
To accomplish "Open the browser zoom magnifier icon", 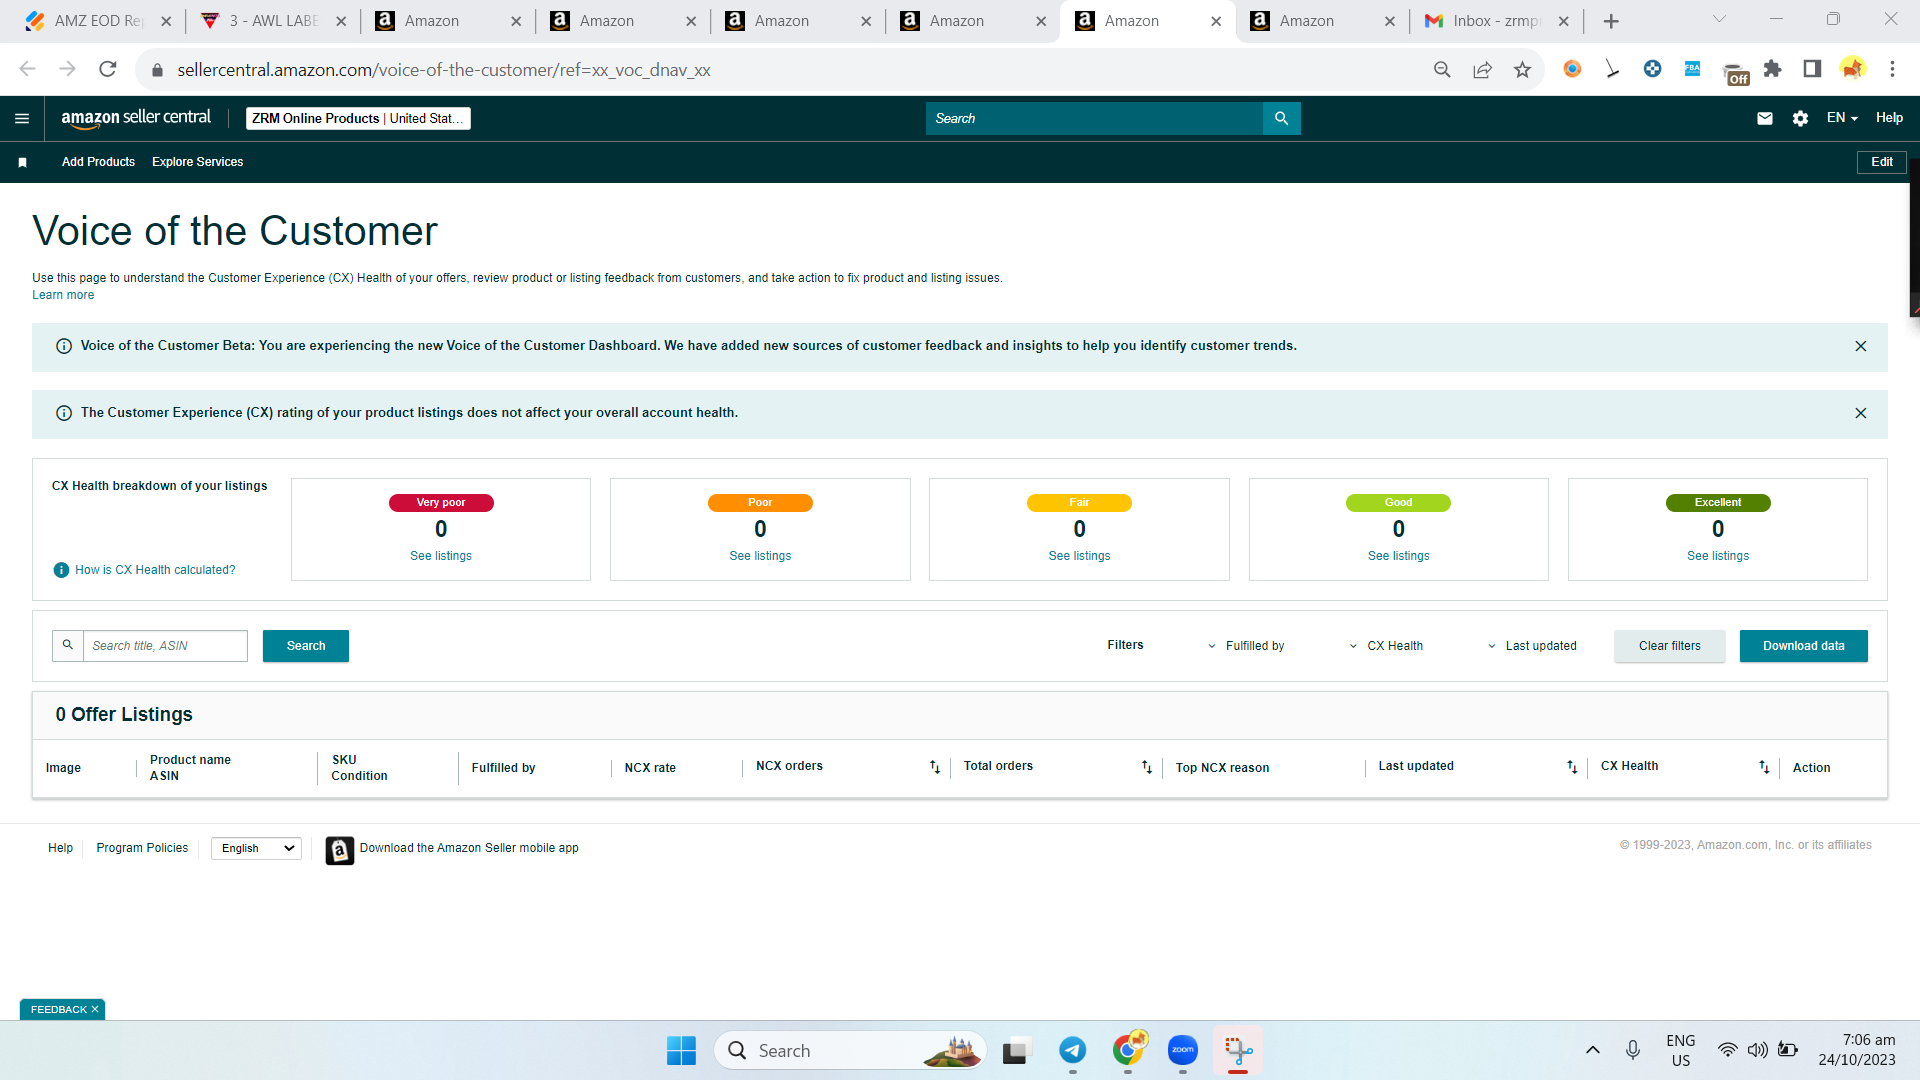I will (1442, 69).
